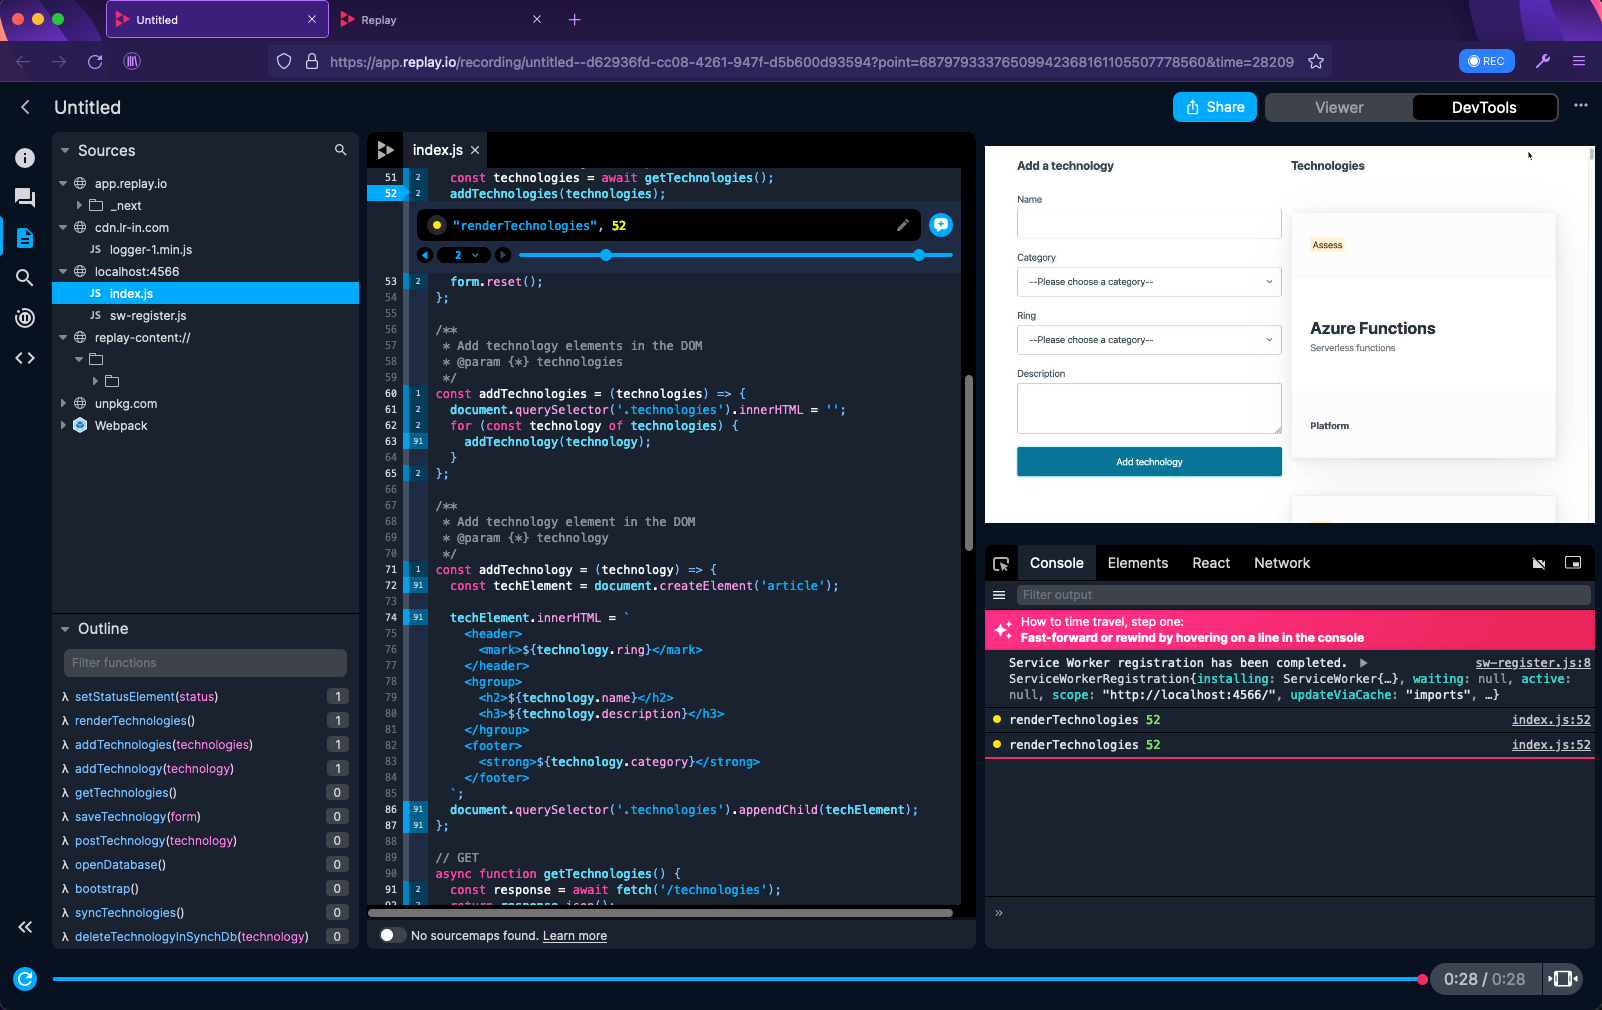Viewport: 1602px width, 1010px height.
Task: Bookmark the page with the star icon
Action: coord(1316,61)
